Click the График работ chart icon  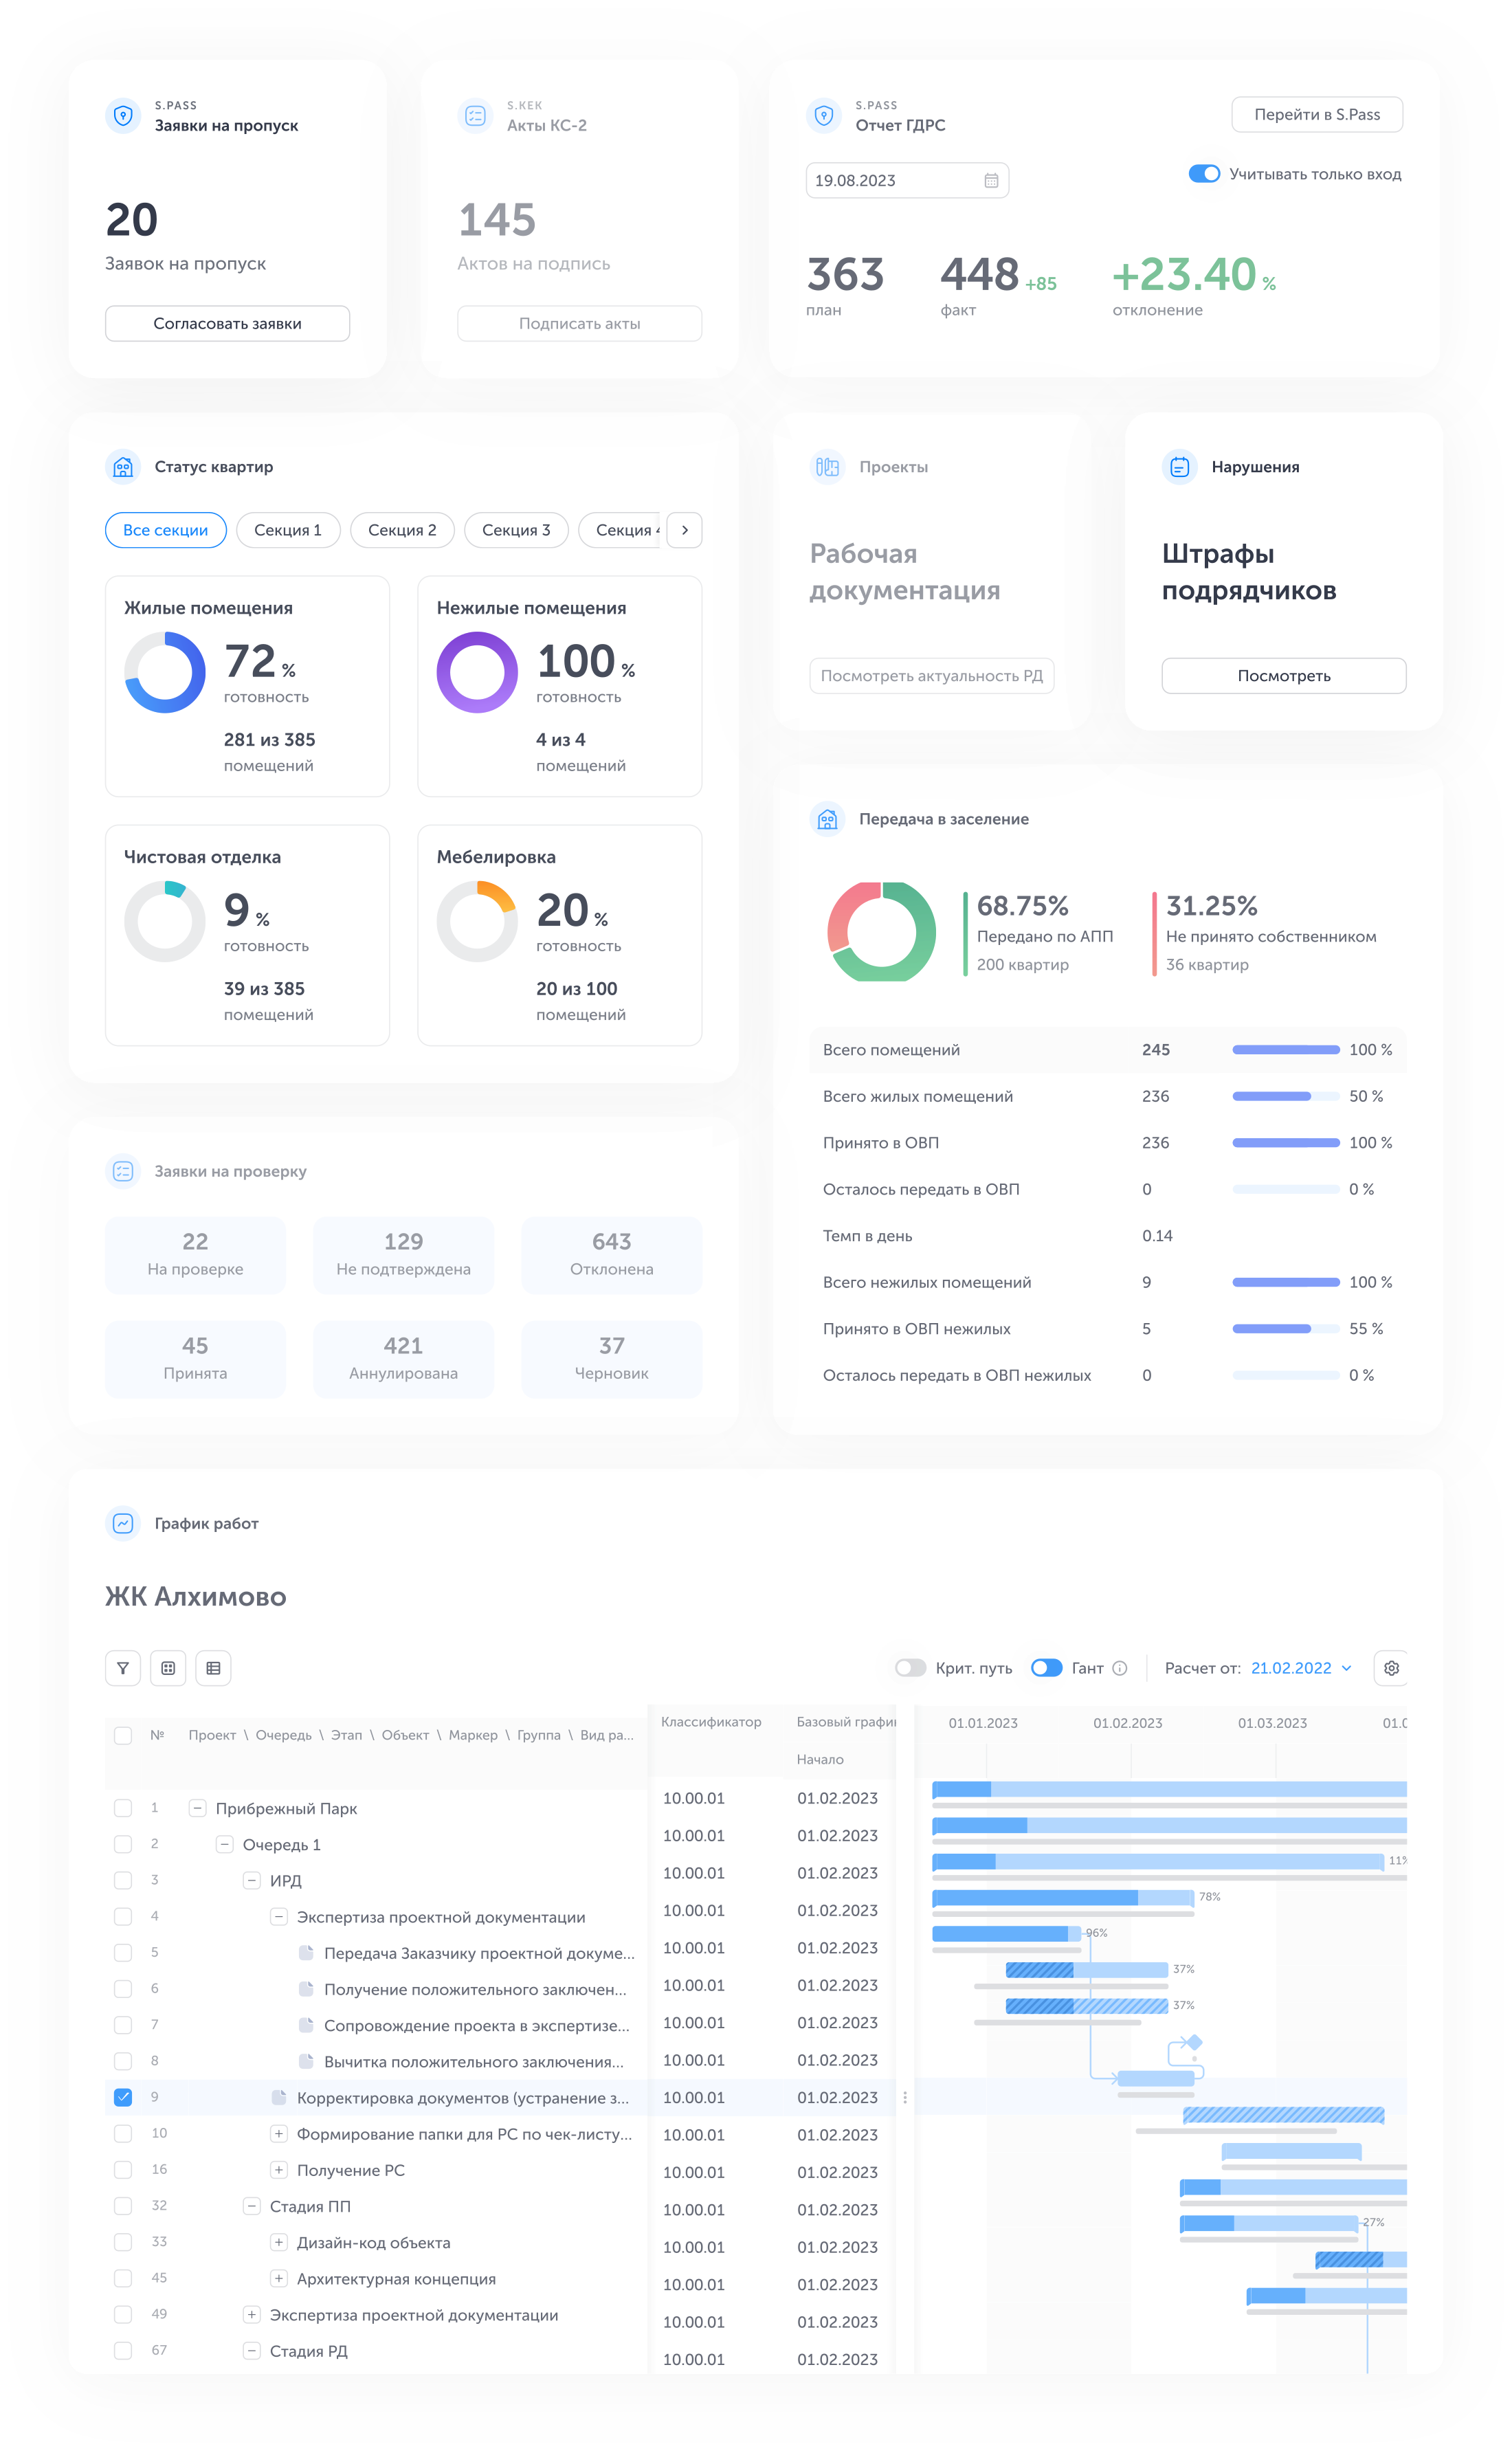123,1523
